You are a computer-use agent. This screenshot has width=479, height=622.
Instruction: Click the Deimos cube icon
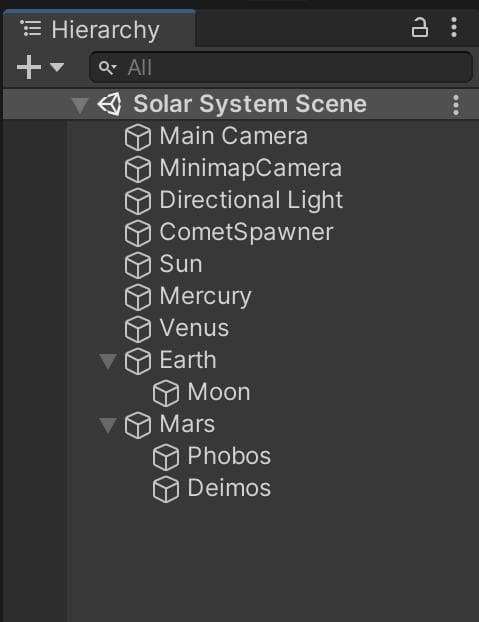point(166,489)
